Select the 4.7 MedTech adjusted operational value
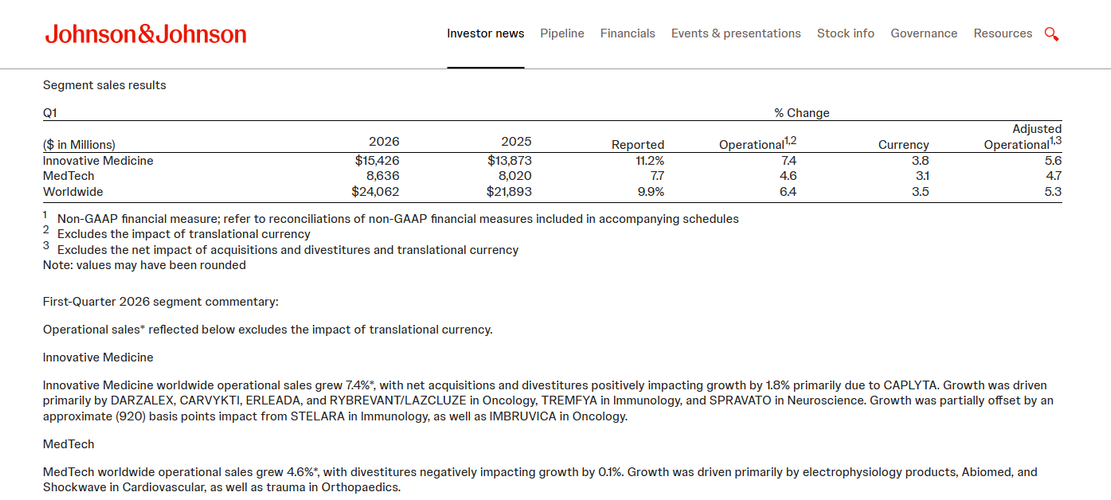The height and width of the screenshot is (500, 1111). (x=1054, y=176)
